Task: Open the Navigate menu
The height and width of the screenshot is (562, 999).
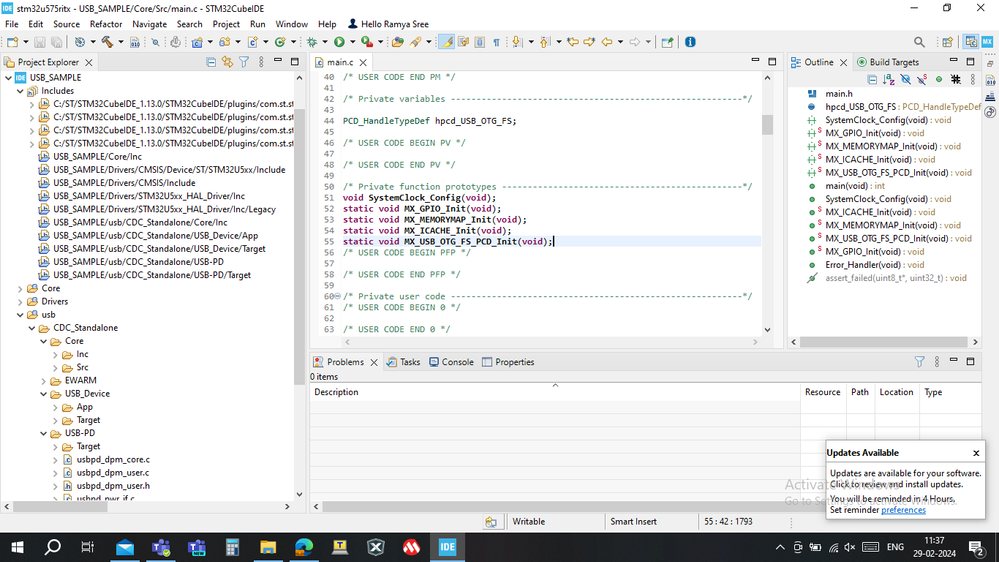Action: [149, 24]
